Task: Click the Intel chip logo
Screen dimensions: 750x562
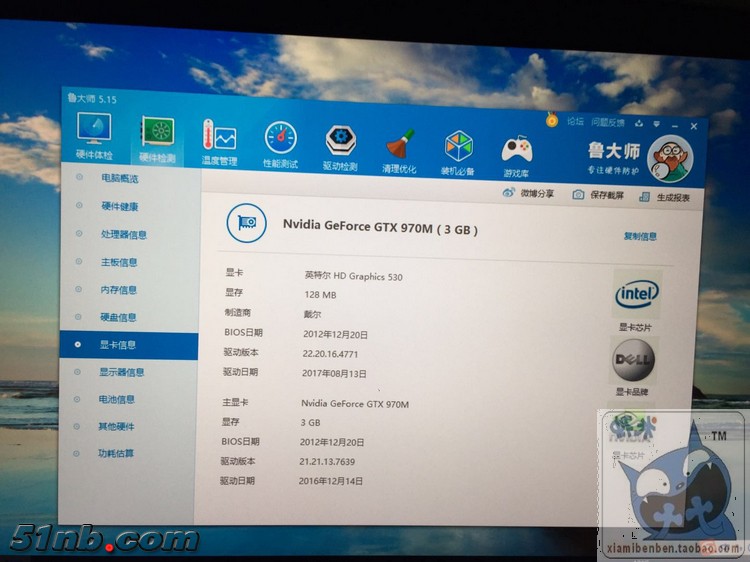Action: [x=636, y=294]
